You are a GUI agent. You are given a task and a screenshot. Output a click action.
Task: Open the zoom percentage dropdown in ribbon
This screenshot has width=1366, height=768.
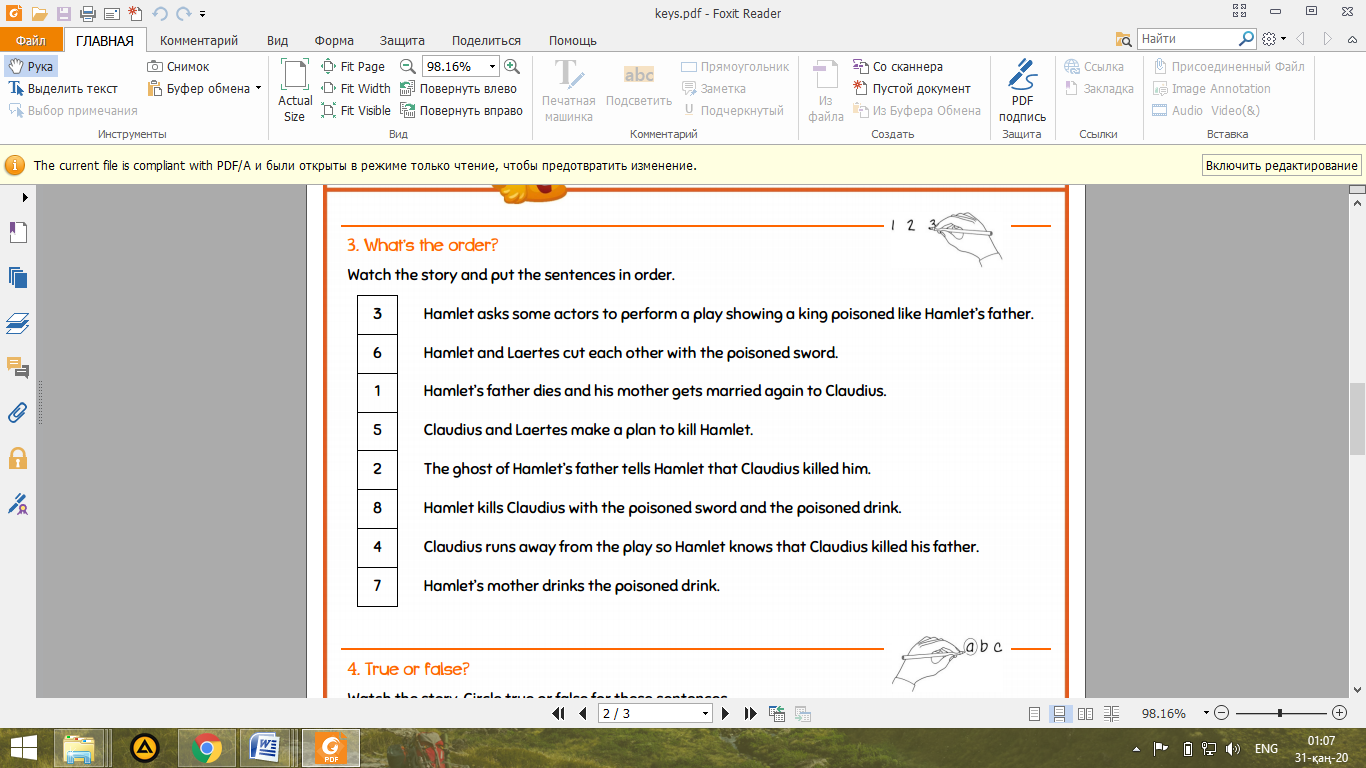(492, 66)
